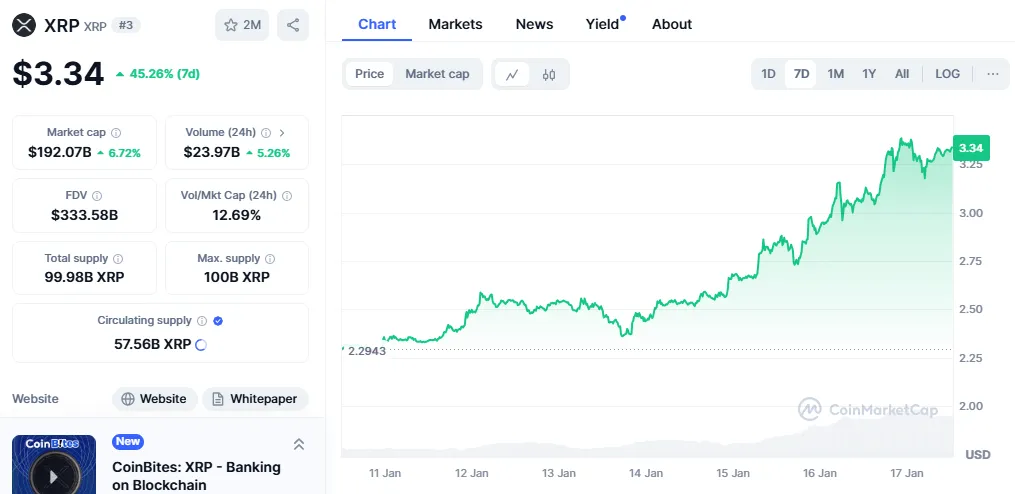Select the Market cap chart toggle
Screen dimensions: 1015x494
[x=437, y=74]
